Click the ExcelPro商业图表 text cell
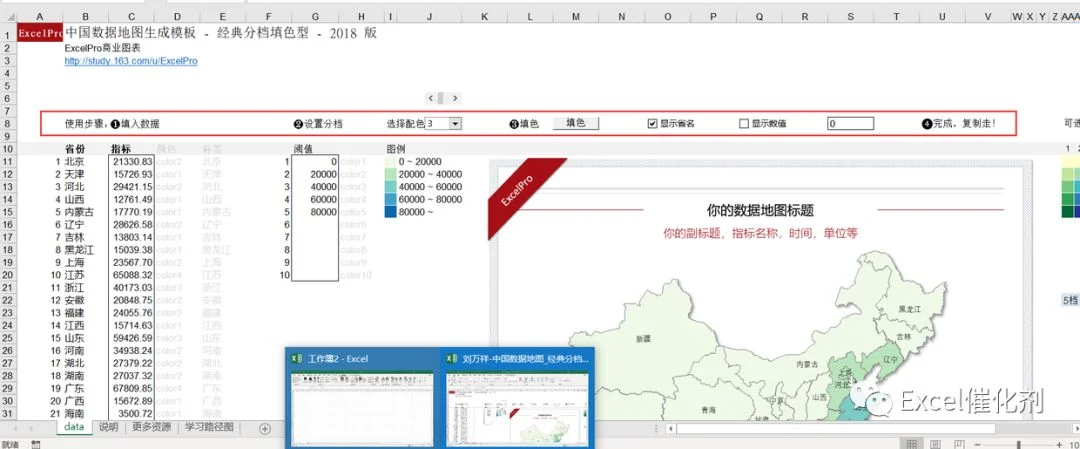The image size is (1080, 449). pos(103,49)
